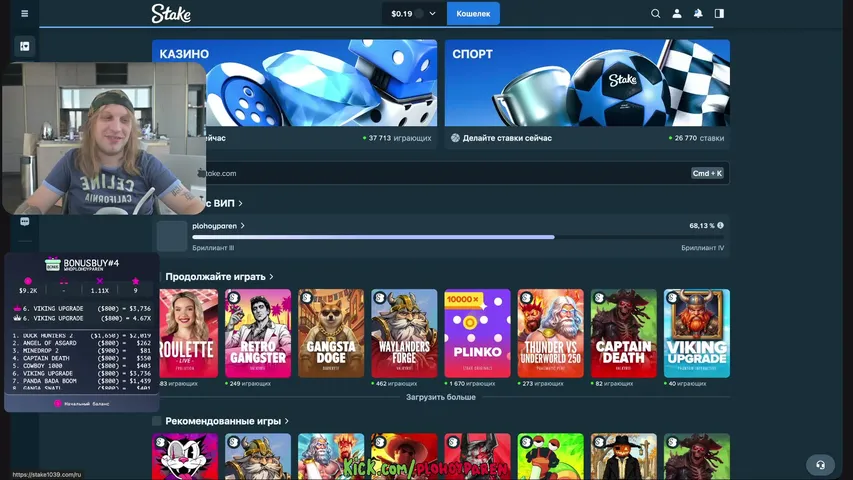Screen dimensions: 853x480
Task: Launch Retro Gangster game
Action: pyautogui.click(x=258, y=333)
